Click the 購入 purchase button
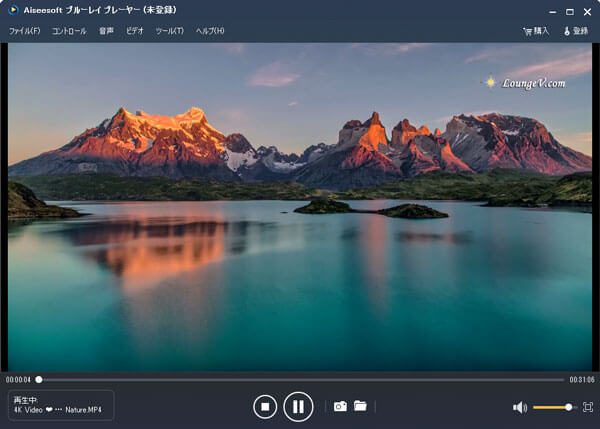600x429 pixels. pyautogui.click(x=536, y=31)
